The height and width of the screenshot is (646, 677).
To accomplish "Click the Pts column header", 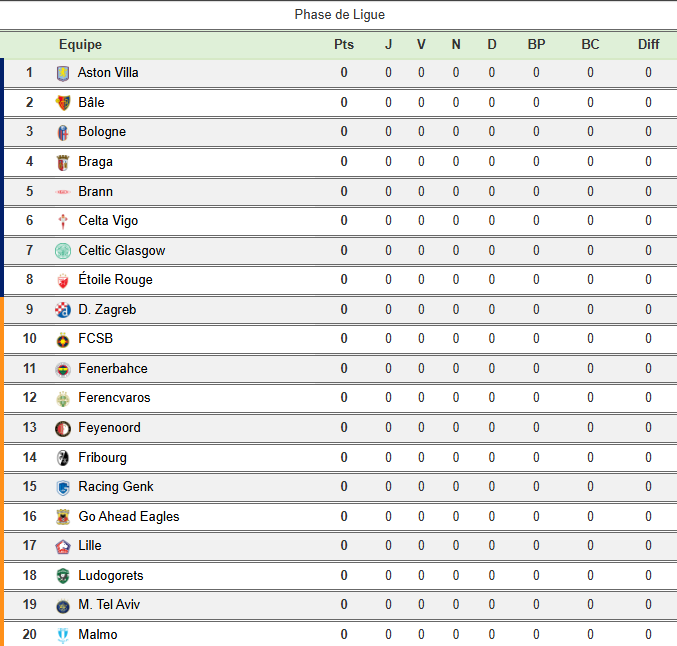I will tap(344, 44).
